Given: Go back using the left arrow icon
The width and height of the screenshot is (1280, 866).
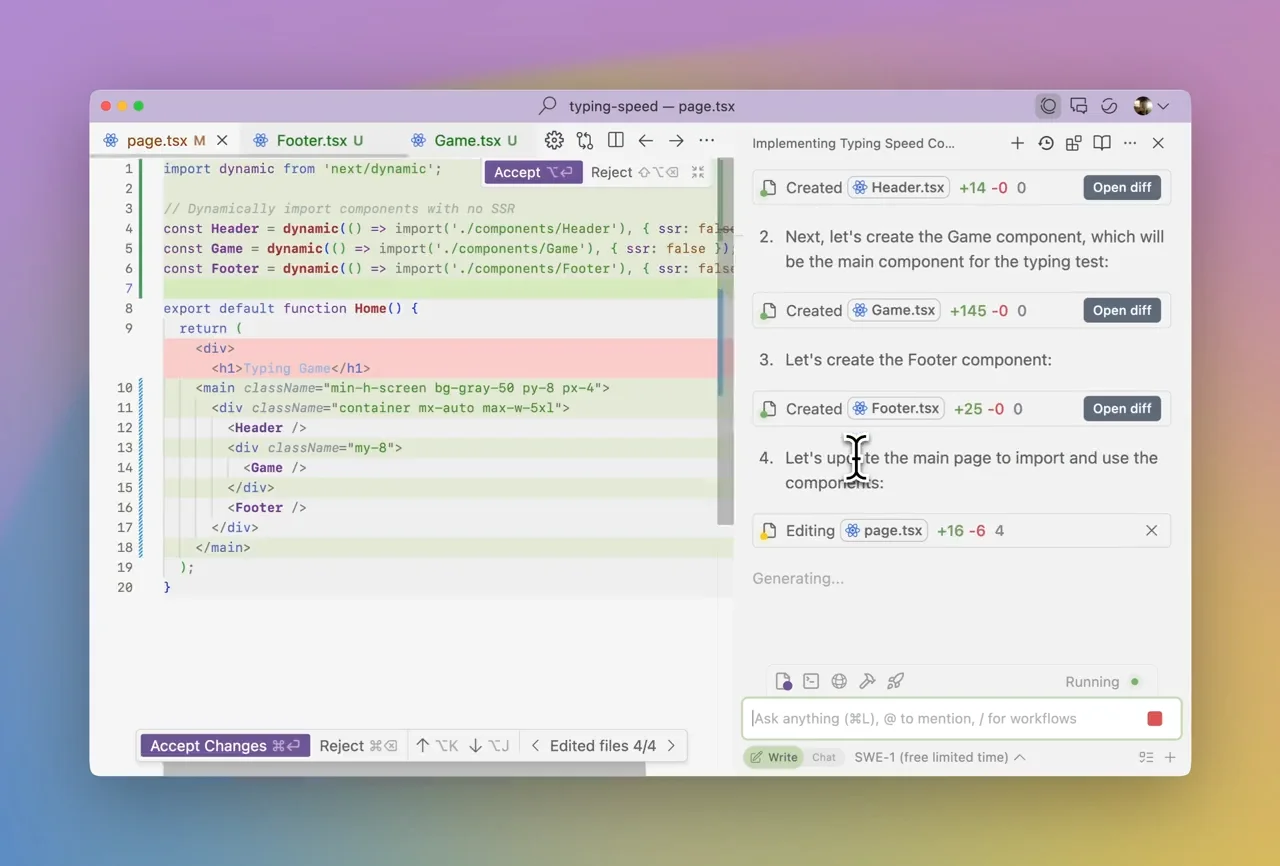Looking at the screenshot, I should pyautogui.click(x=646, y=141).
